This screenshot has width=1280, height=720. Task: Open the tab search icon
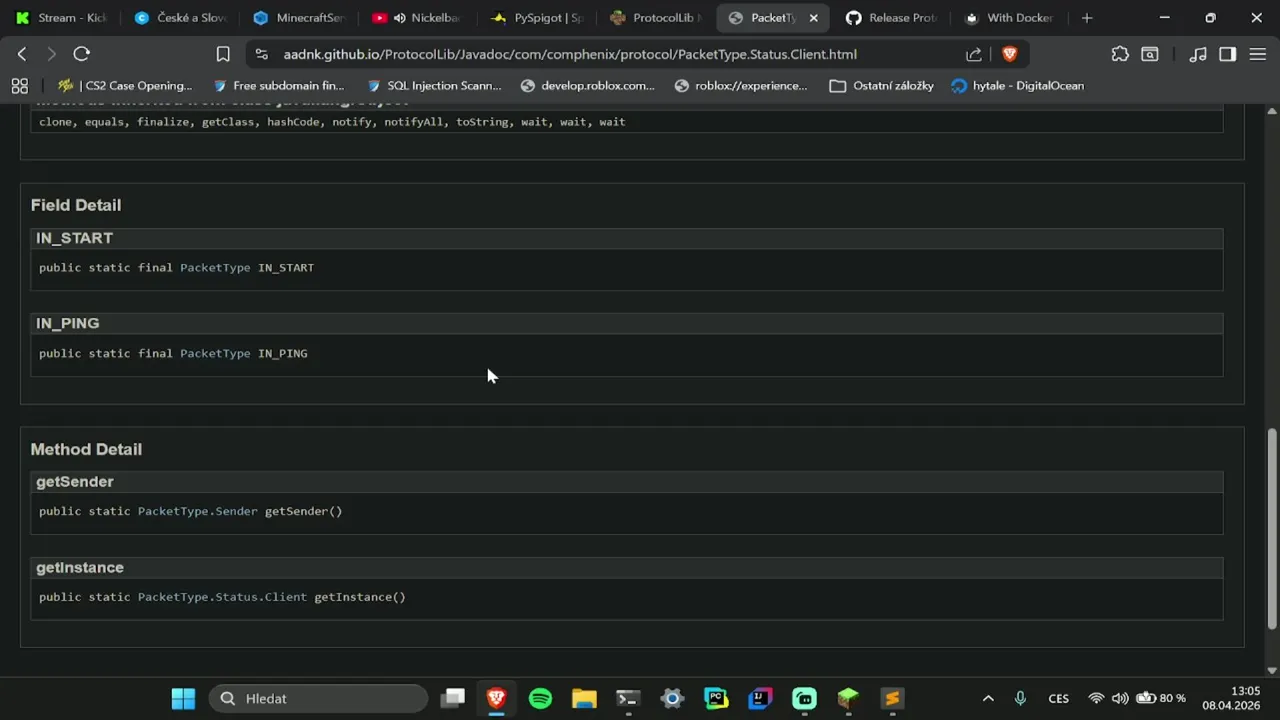(x=1150, y=54)
